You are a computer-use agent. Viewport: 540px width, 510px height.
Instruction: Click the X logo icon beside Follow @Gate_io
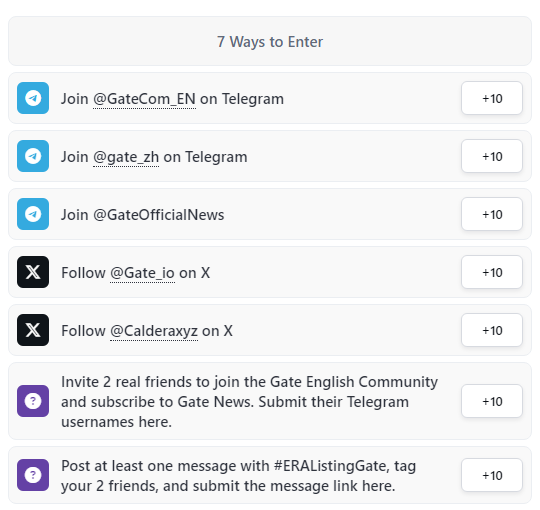coord(33,272)
